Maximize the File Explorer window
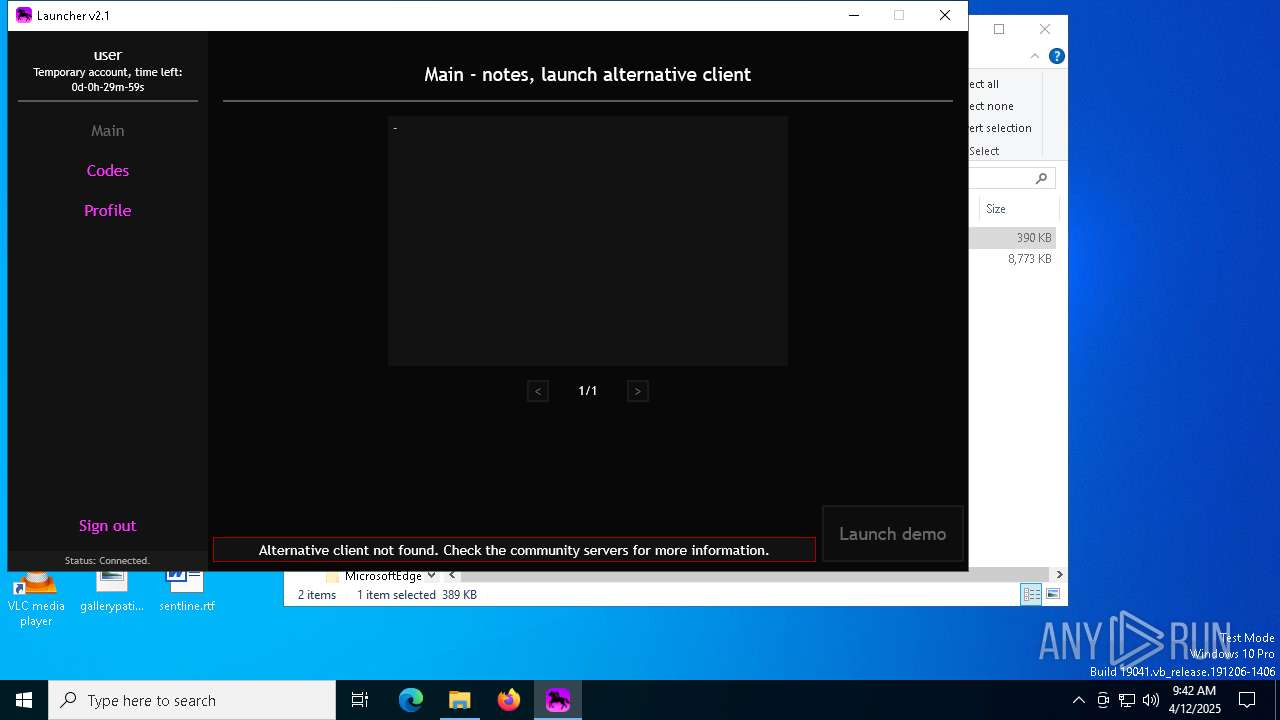1280x720 pixels. click(998, 29)
